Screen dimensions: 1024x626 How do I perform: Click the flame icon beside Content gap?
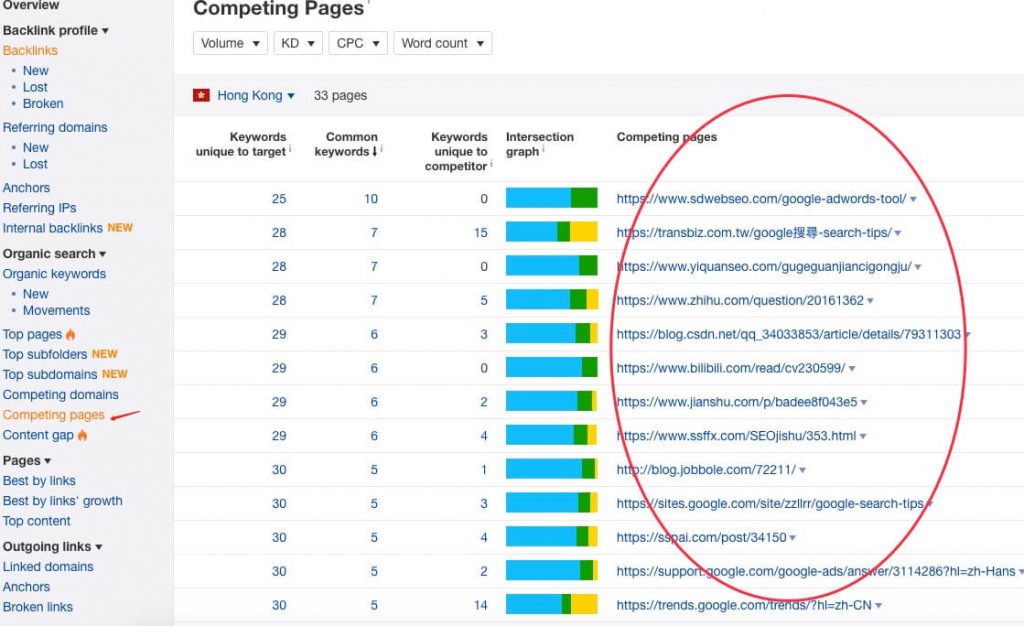[82, 435]
